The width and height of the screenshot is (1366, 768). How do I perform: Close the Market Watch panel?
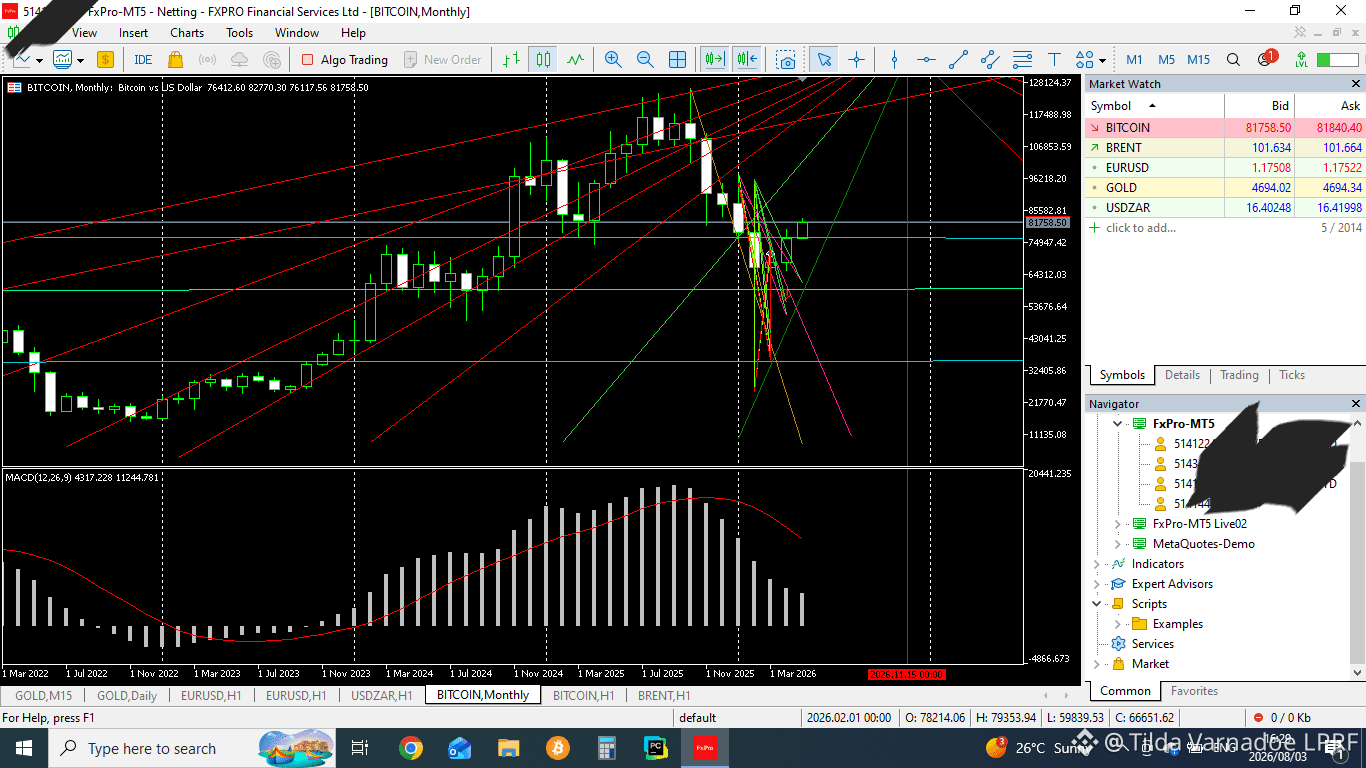[1356, 84]
